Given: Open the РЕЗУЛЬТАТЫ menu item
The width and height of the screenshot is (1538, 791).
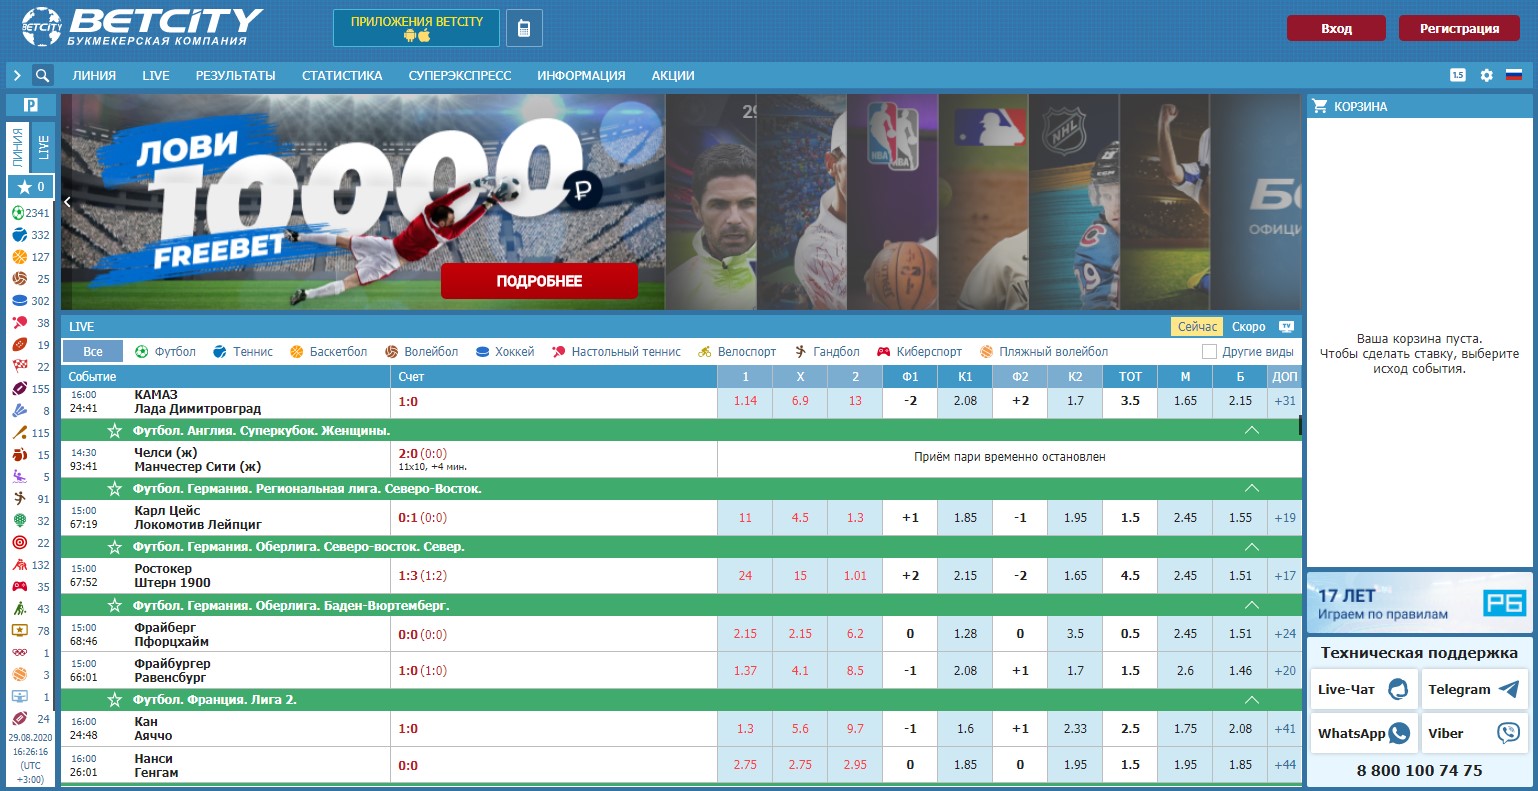Looking at the screenshot, I should [x=235, y=75].
